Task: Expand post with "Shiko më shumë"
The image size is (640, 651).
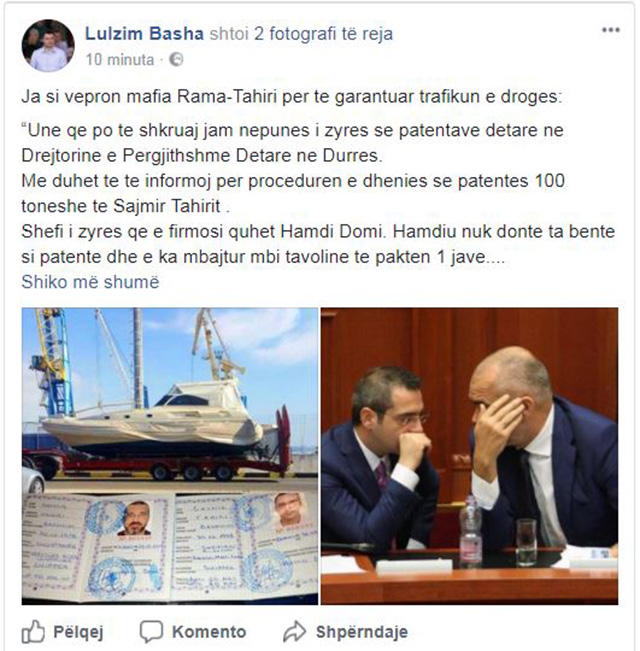Action: 90,282
